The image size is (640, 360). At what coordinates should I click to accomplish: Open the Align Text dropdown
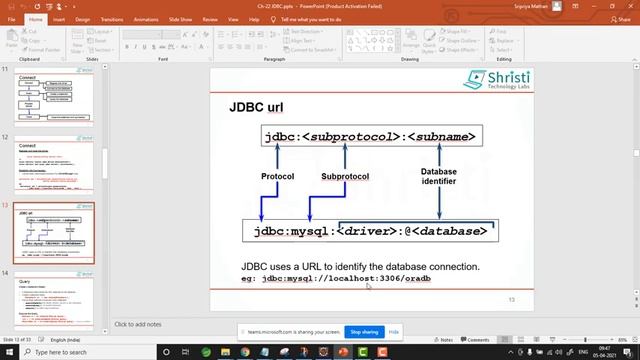(299, 40)
